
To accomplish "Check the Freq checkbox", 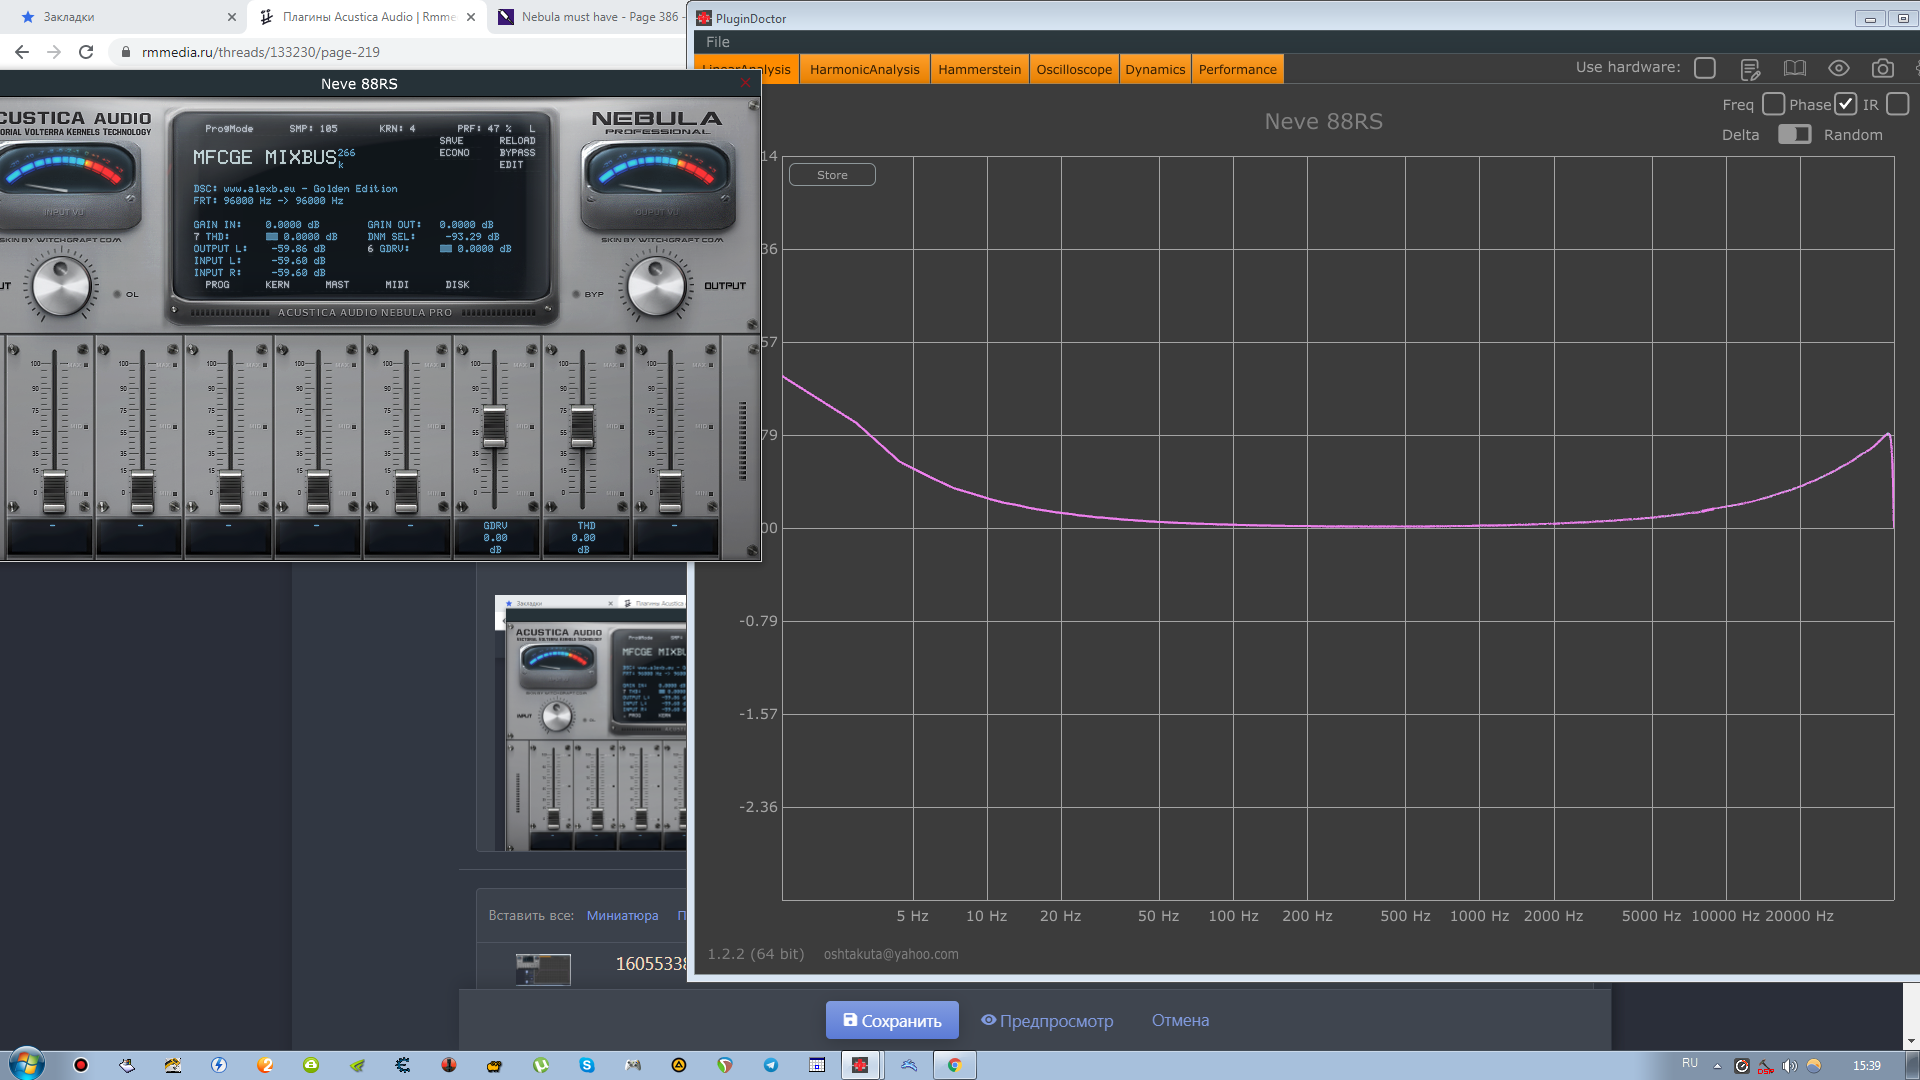I will click(1773, 104).
